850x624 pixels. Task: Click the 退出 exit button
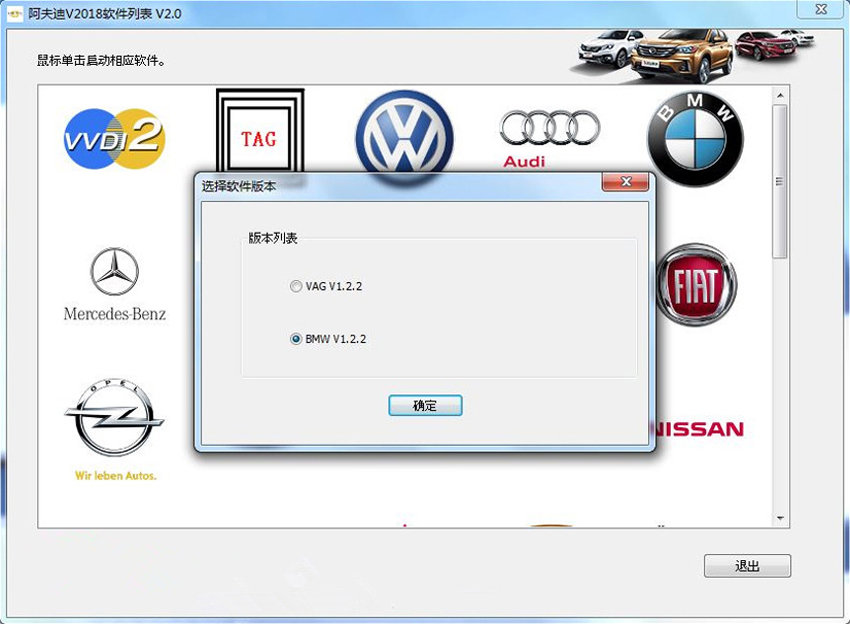747,566
